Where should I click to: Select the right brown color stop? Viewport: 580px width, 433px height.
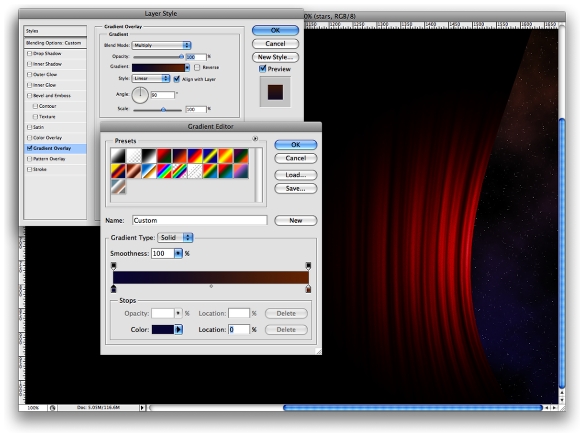click(308, 289)
